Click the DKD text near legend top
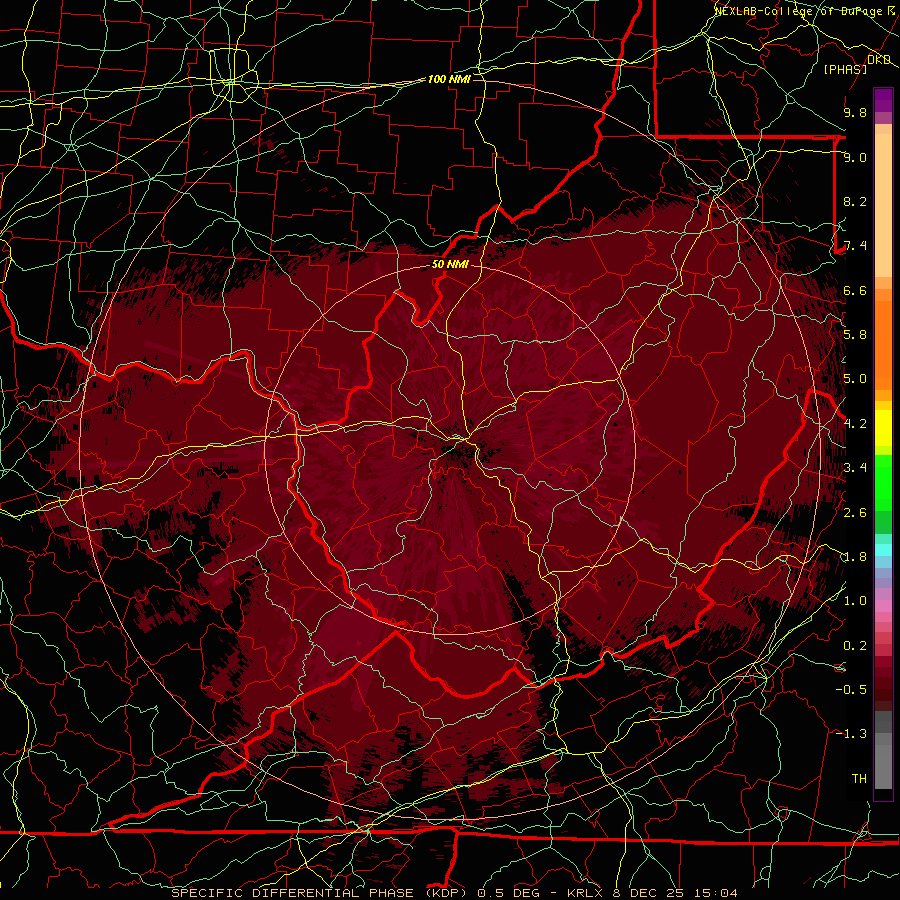900x900 pixels. coord(879,60)
